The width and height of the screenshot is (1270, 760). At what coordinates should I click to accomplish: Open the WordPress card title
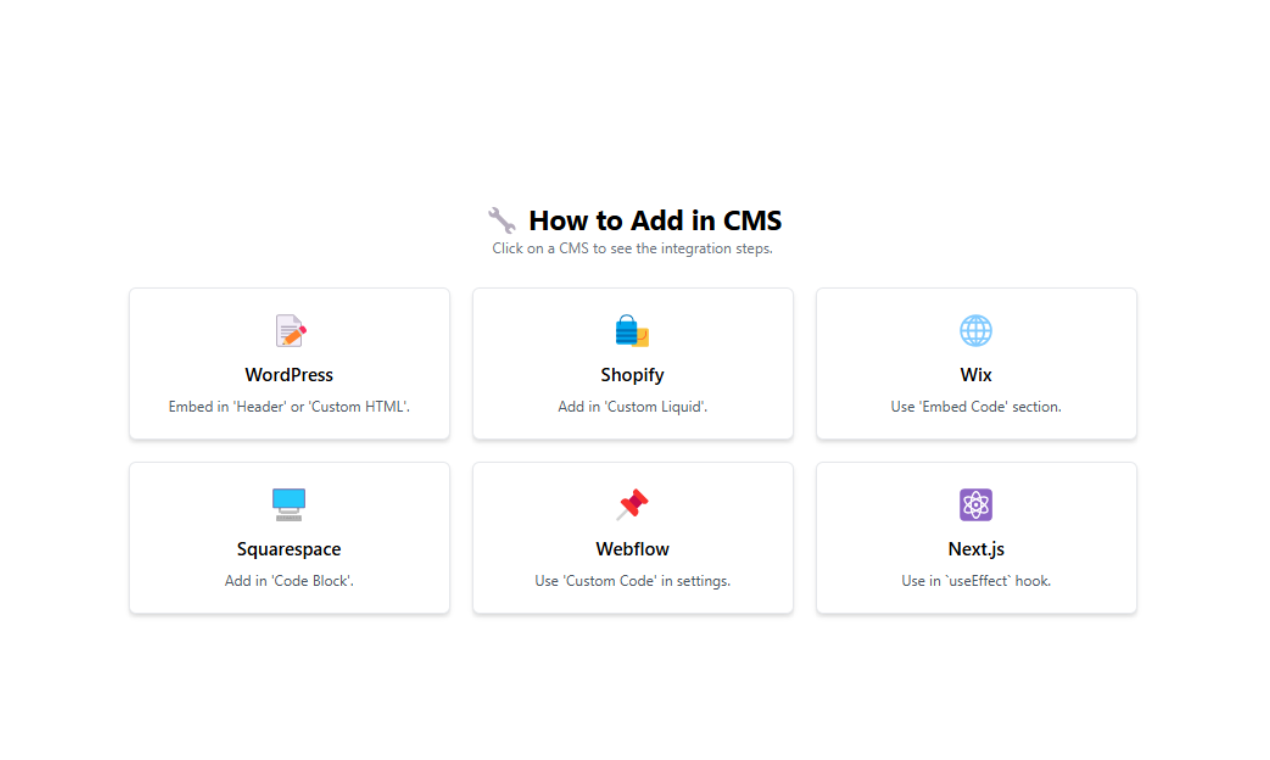[289, 375]
